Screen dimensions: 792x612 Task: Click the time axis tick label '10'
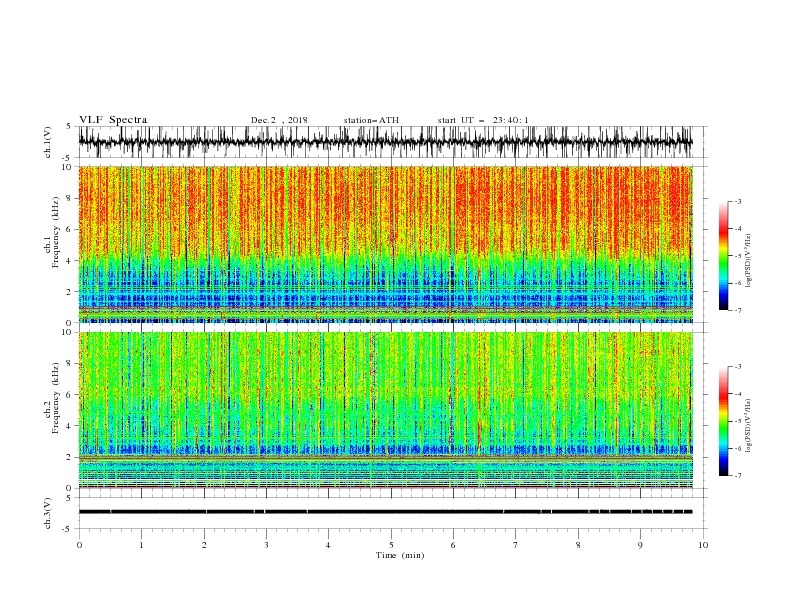pos(703,545)
